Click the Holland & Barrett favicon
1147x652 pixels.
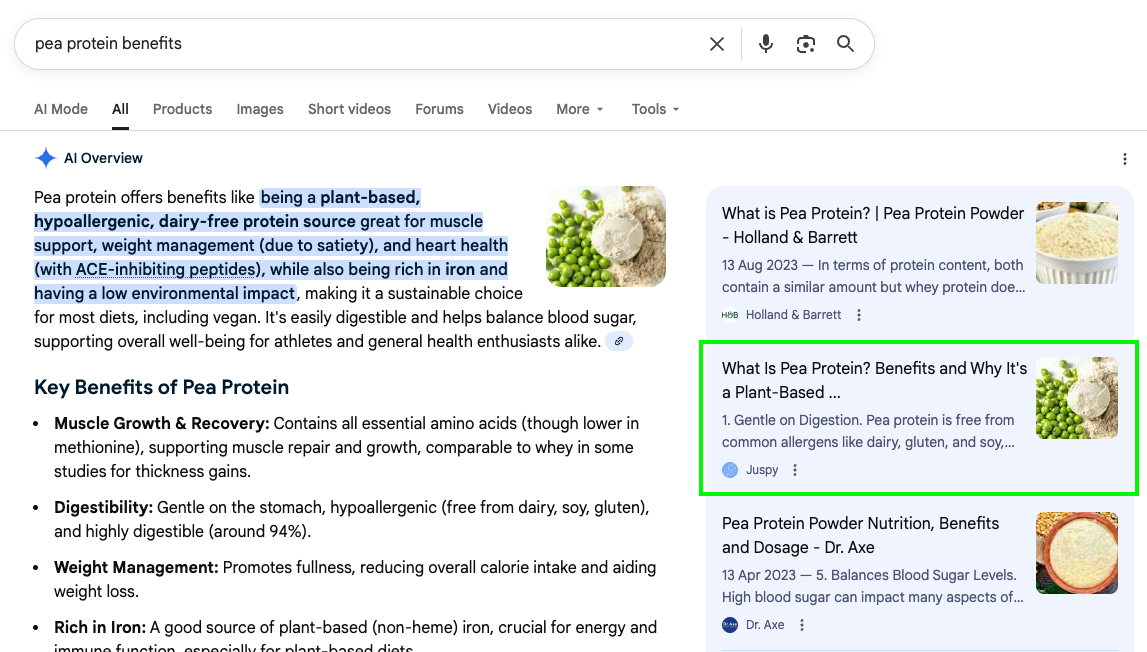click(730, 315)
